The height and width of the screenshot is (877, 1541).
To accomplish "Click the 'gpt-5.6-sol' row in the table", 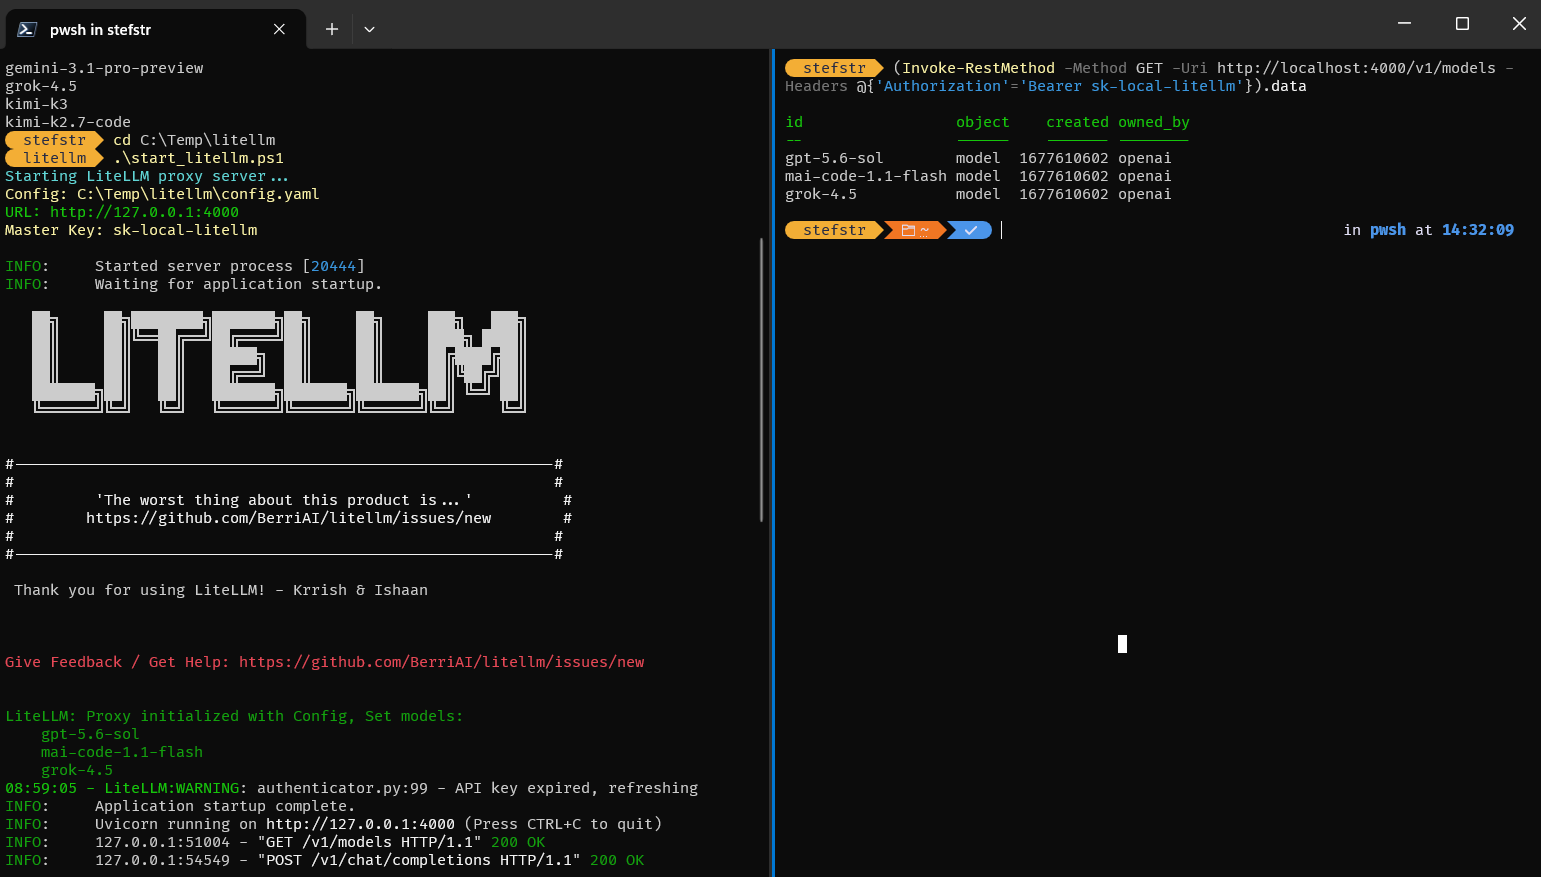I will (978, 158).
